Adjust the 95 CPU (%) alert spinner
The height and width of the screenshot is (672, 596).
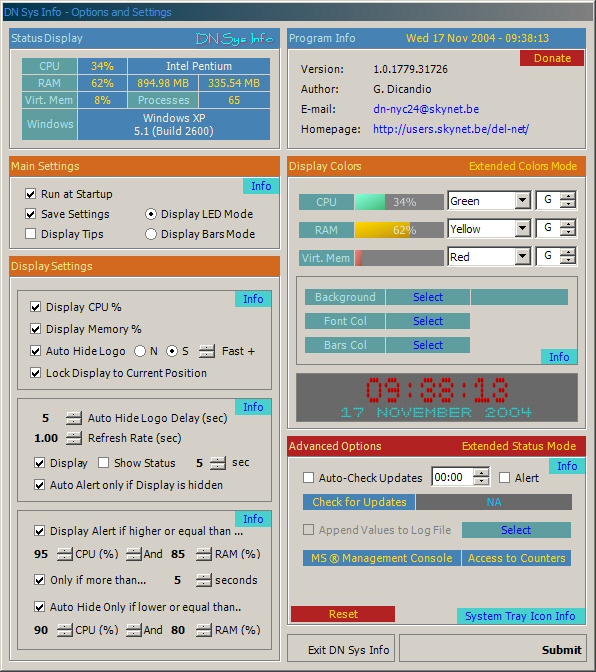pyautogui.click(x=65, y=554)
